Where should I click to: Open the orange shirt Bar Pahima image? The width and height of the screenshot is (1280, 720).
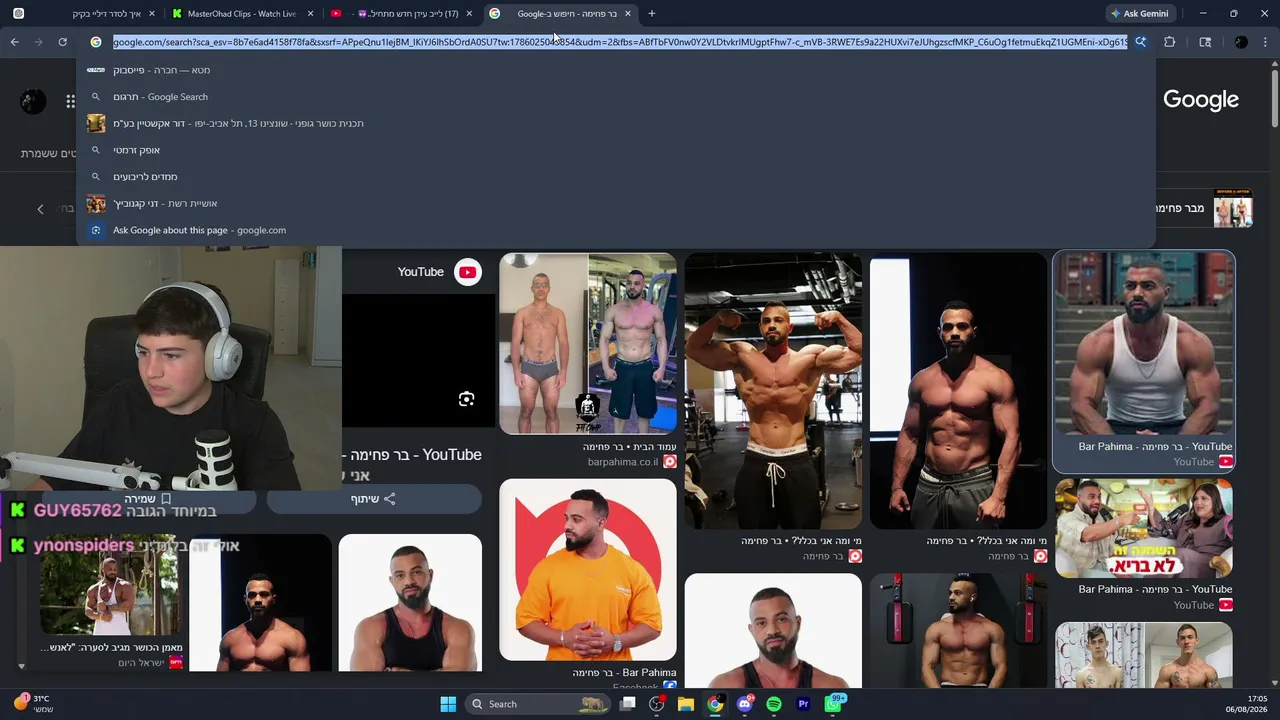pyautogui.click(x=588, y=570)
